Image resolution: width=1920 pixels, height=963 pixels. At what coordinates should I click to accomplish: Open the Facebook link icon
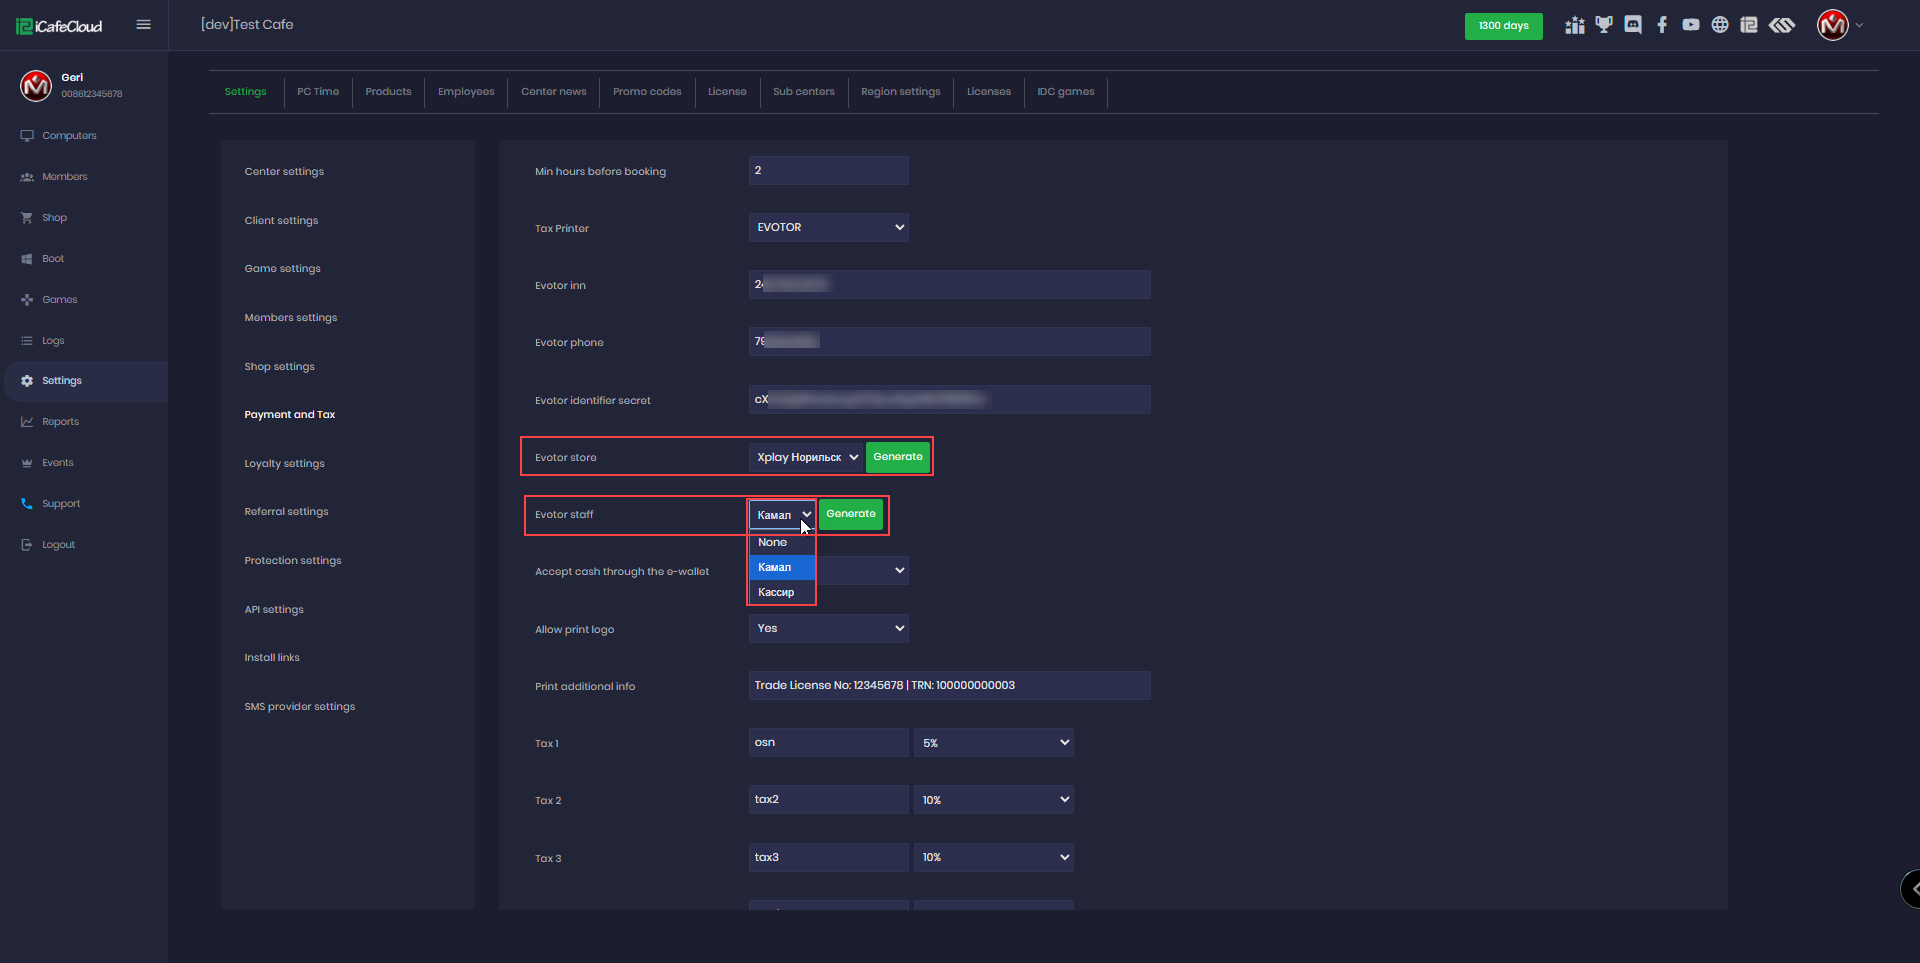click(1662, 25)
